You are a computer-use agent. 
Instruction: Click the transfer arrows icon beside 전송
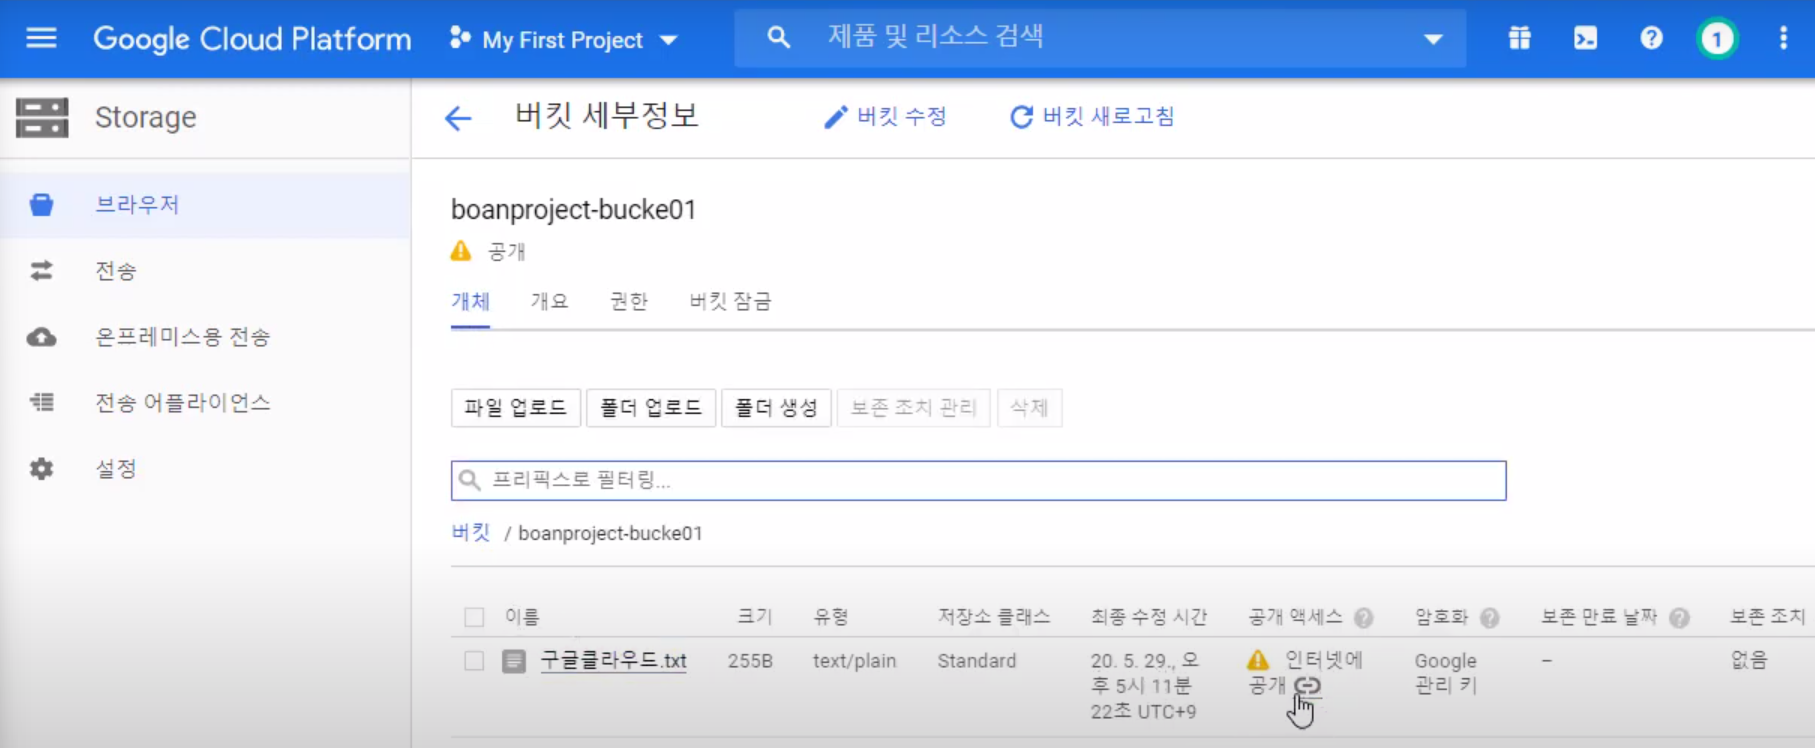[41, 271]
